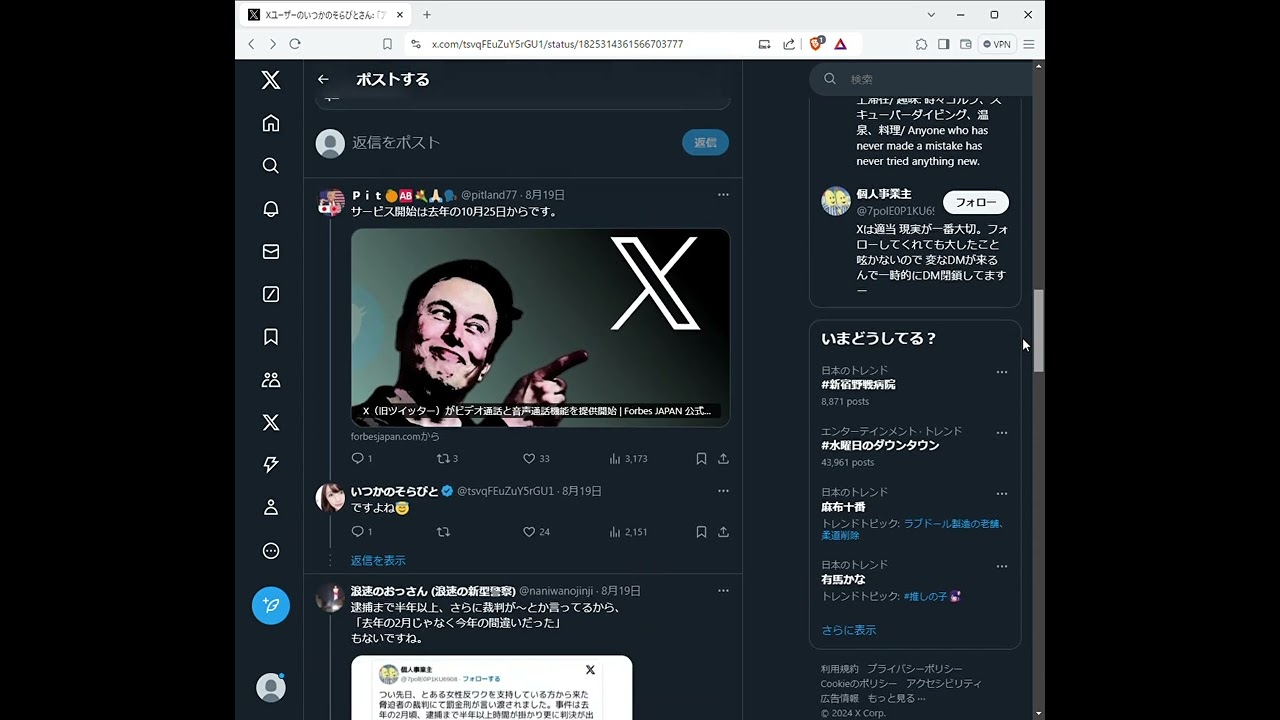Open Grok slash icon in sidebar

(271, 294)
